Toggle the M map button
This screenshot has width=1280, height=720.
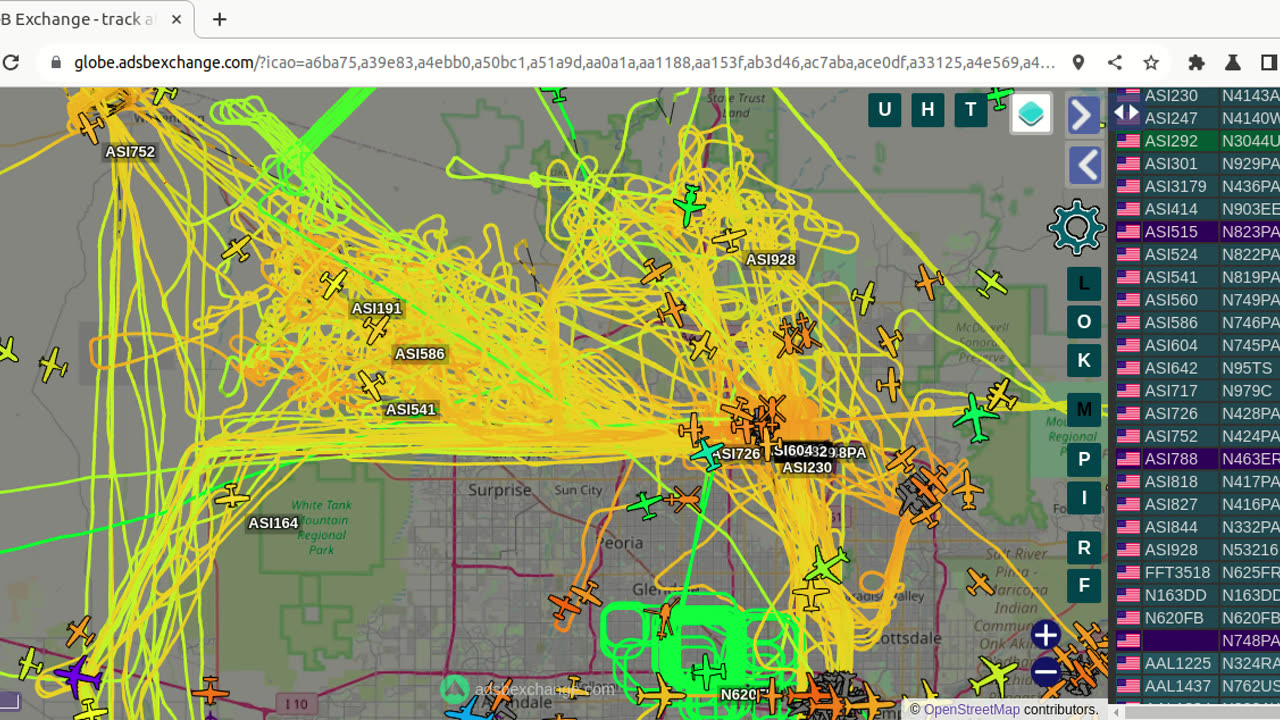(x=1084, y=410)
